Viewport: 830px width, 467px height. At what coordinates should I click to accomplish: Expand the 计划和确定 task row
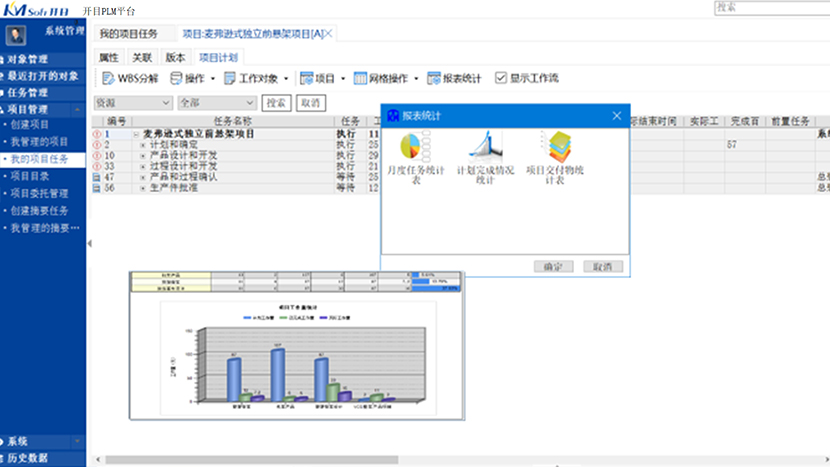(143, 145)
